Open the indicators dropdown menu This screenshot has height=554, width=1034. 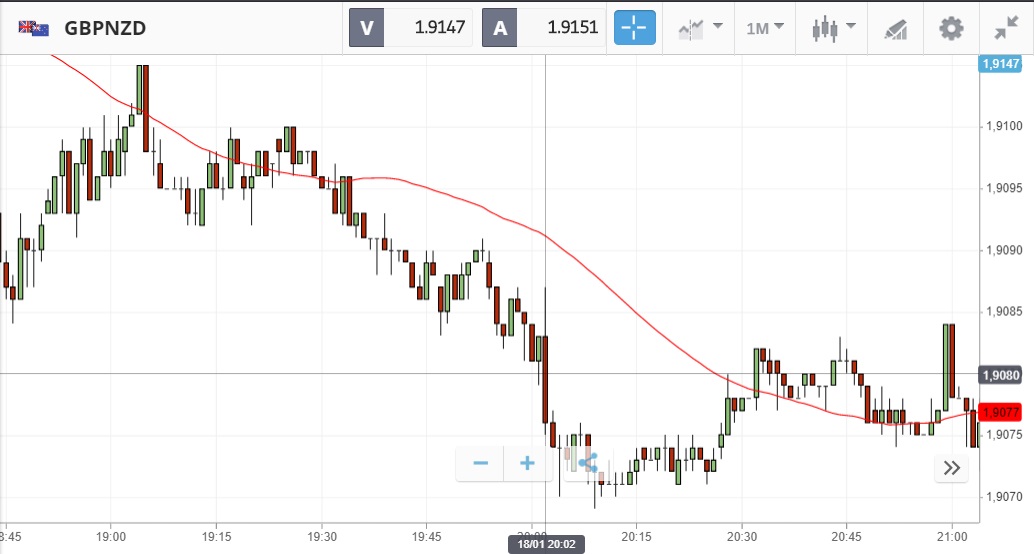click(x=700, y=28)
